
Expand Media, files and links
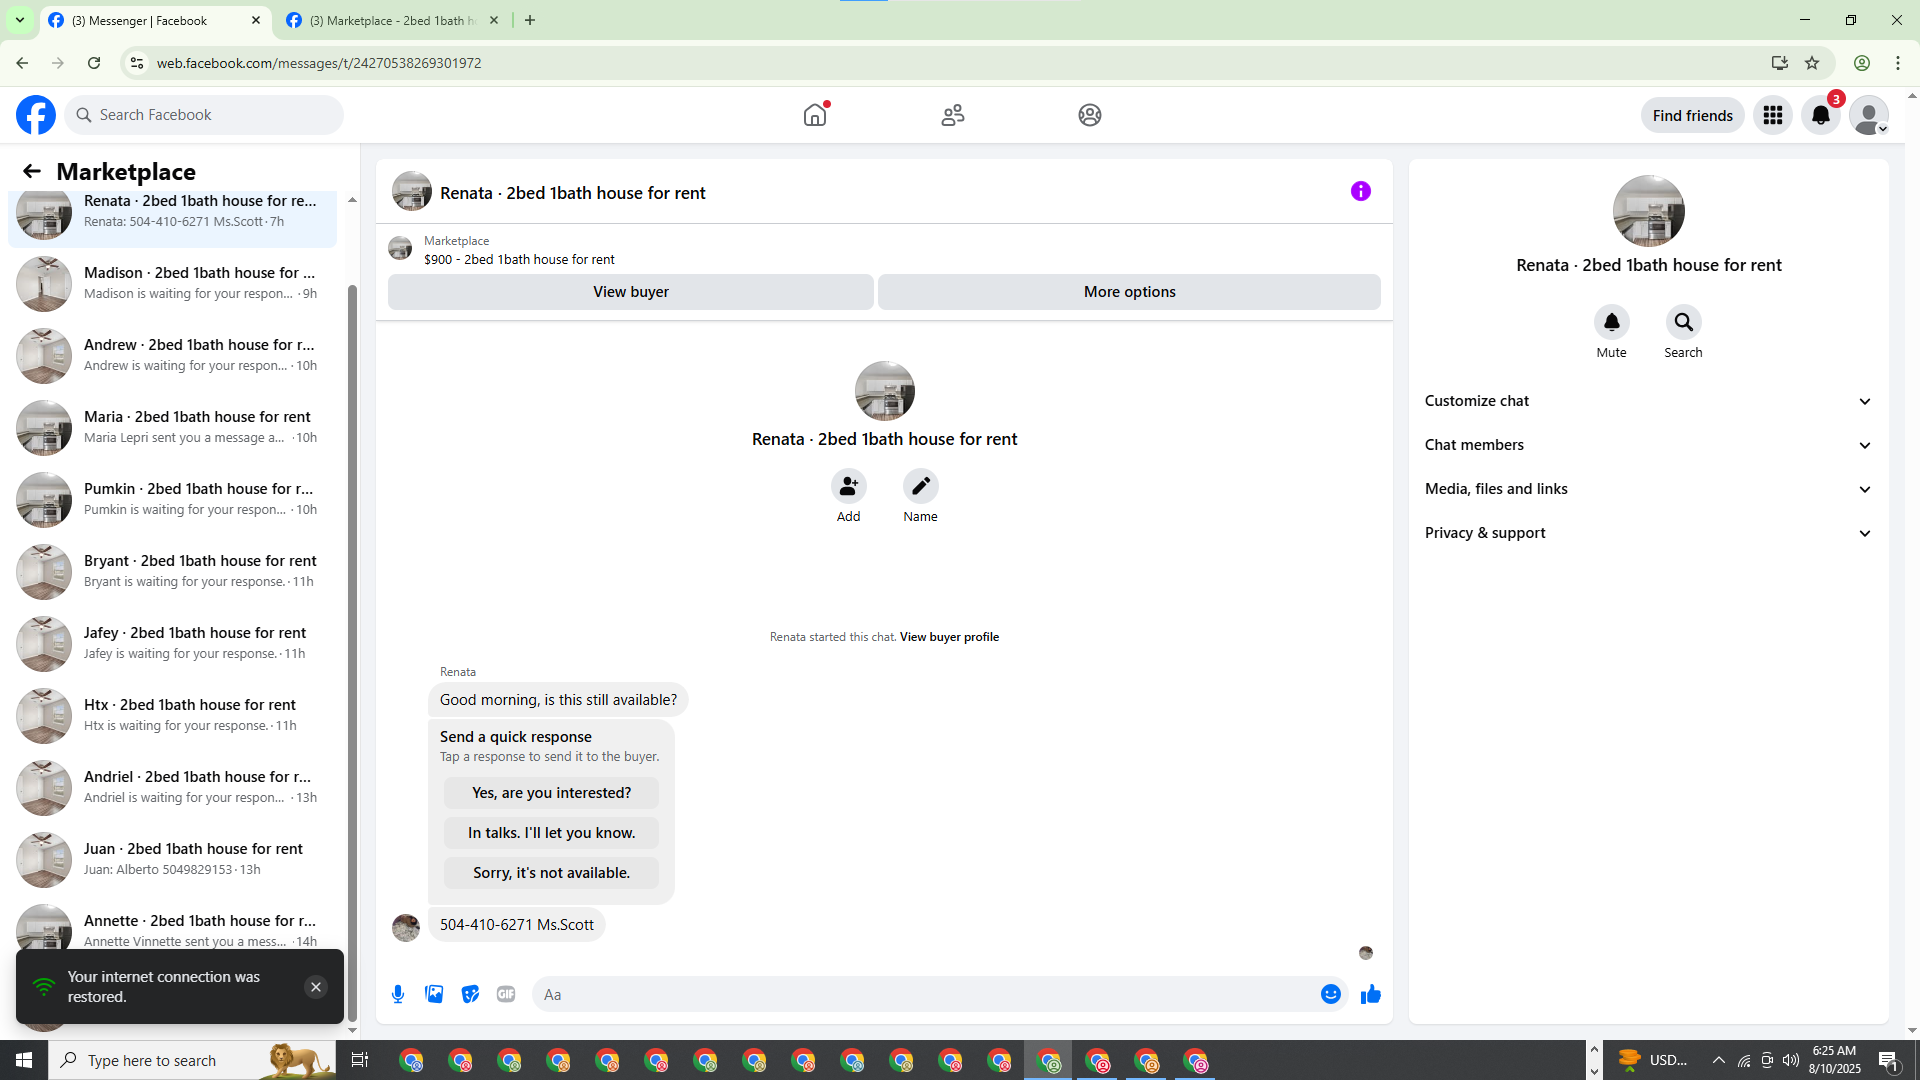(x=1647, y=489)
